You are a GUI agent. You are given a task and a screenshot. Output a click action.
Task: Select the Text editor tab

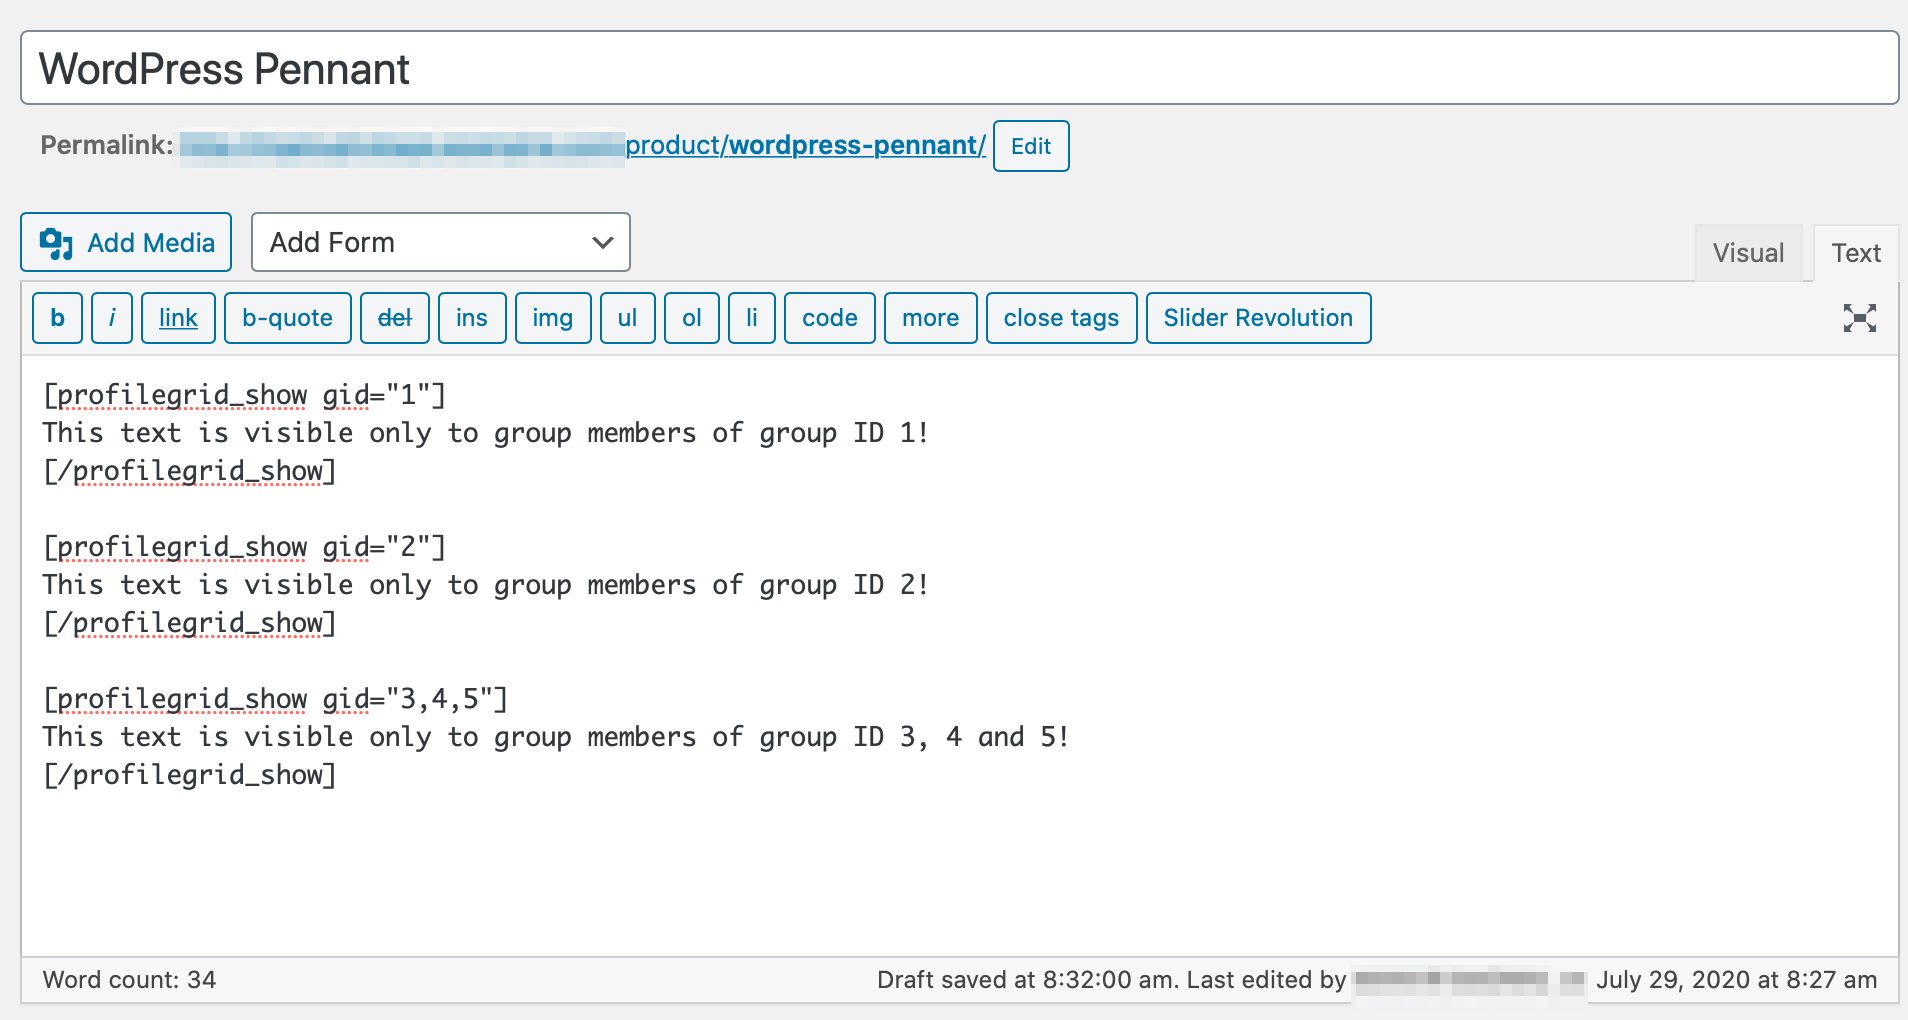[1855, 252]
